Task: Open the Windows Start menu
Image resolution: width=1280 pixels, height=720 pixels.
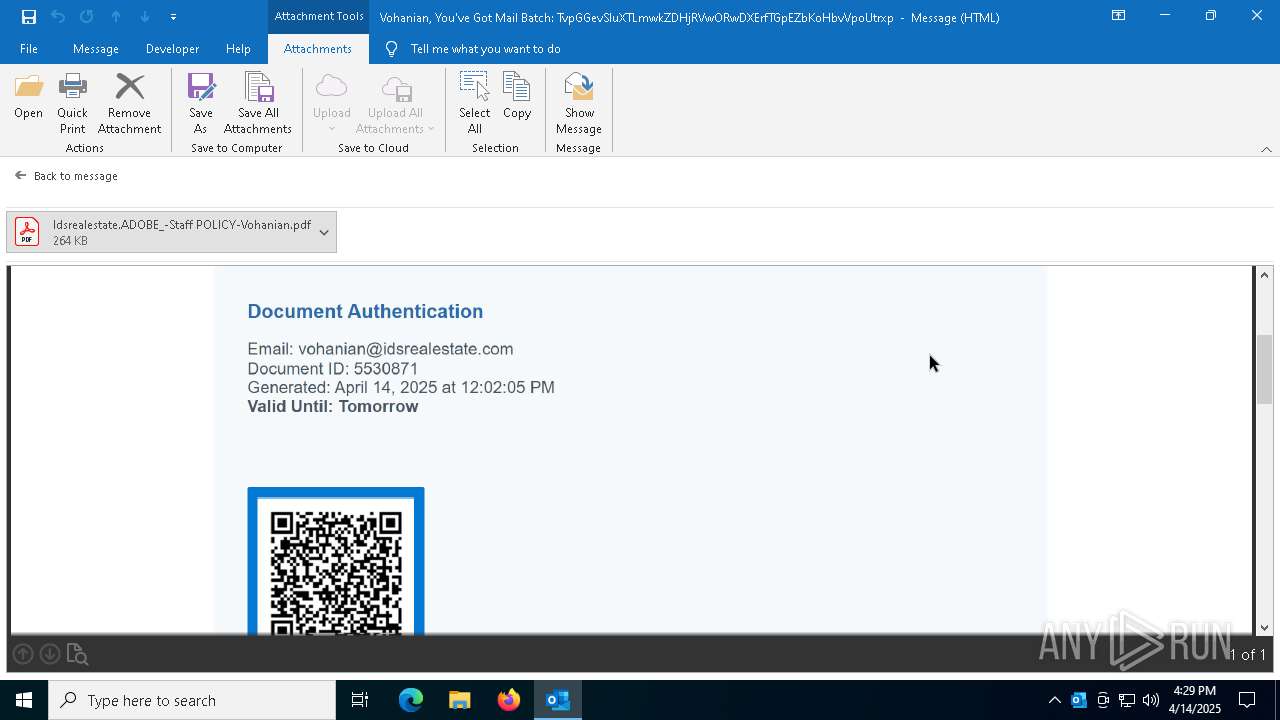Action: pos(24,700)
